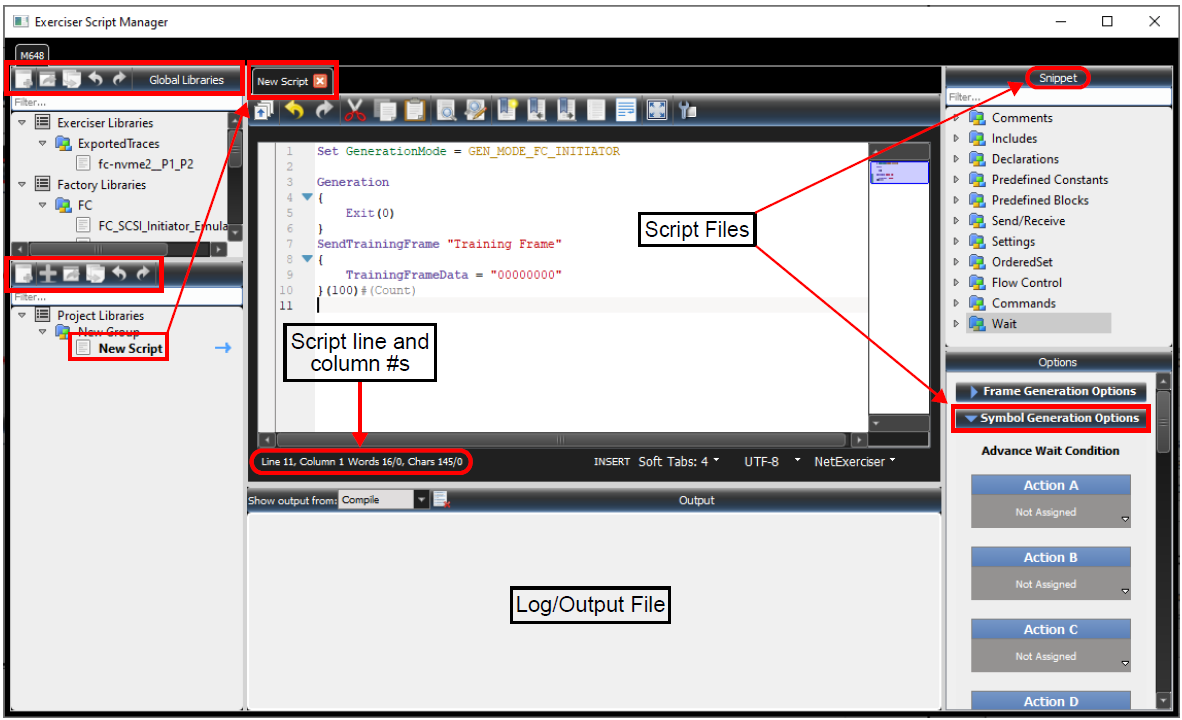This screenshot has height=720, width=1182.
Task: Fold the SendTrainingFrame block at line 8
Action: coord(307,259)
